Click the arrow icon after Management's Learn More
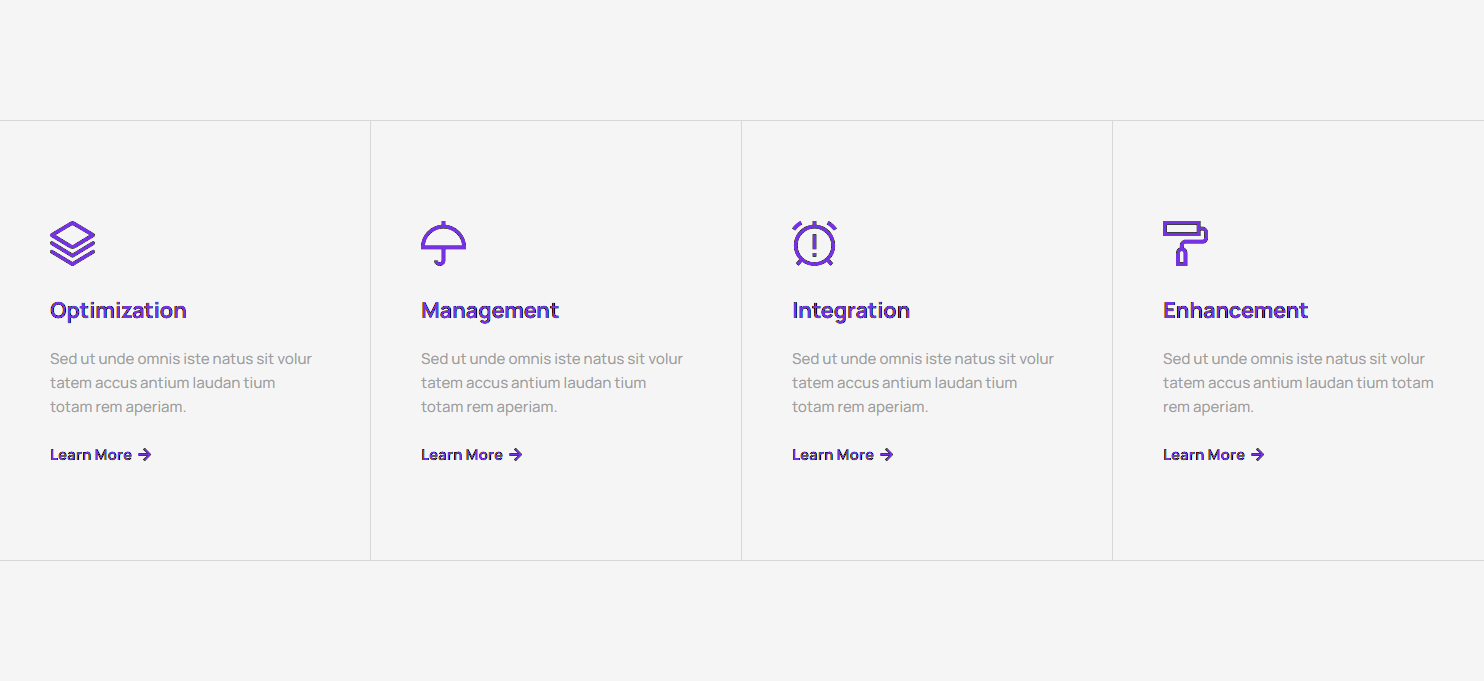This screenshot has width=1484, height=681. 516,455
